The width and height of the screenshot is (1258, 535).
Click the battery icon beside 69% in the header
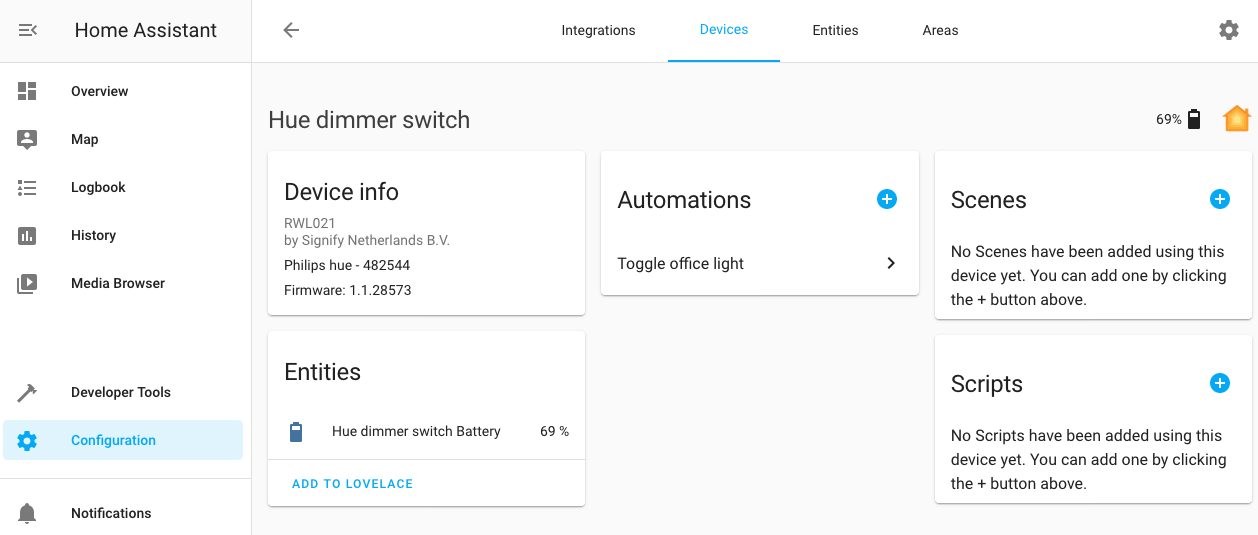pos(1193,120)
